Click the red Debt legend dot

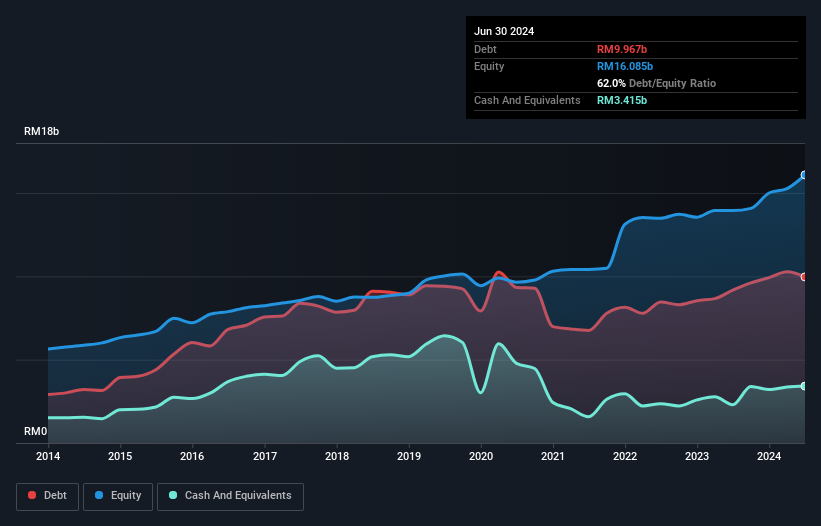pos(33,495)
